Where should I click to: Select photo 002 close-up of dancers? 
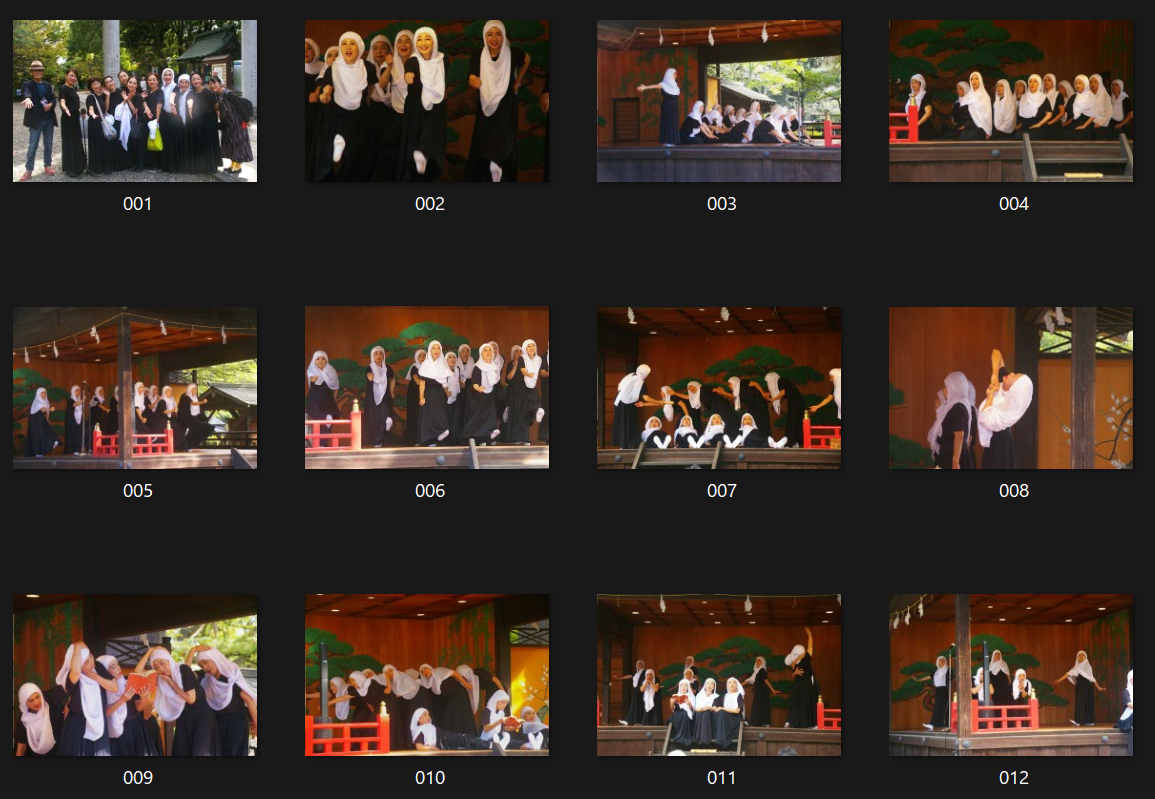point(427,101)
